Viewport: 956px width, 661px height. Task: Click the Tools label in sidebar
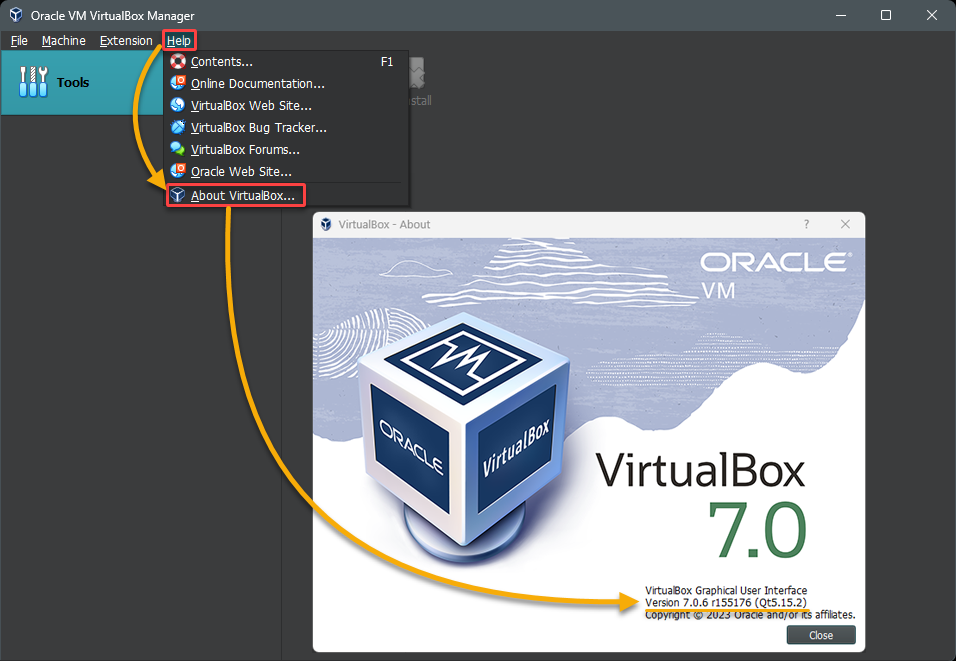click(73, 82)
